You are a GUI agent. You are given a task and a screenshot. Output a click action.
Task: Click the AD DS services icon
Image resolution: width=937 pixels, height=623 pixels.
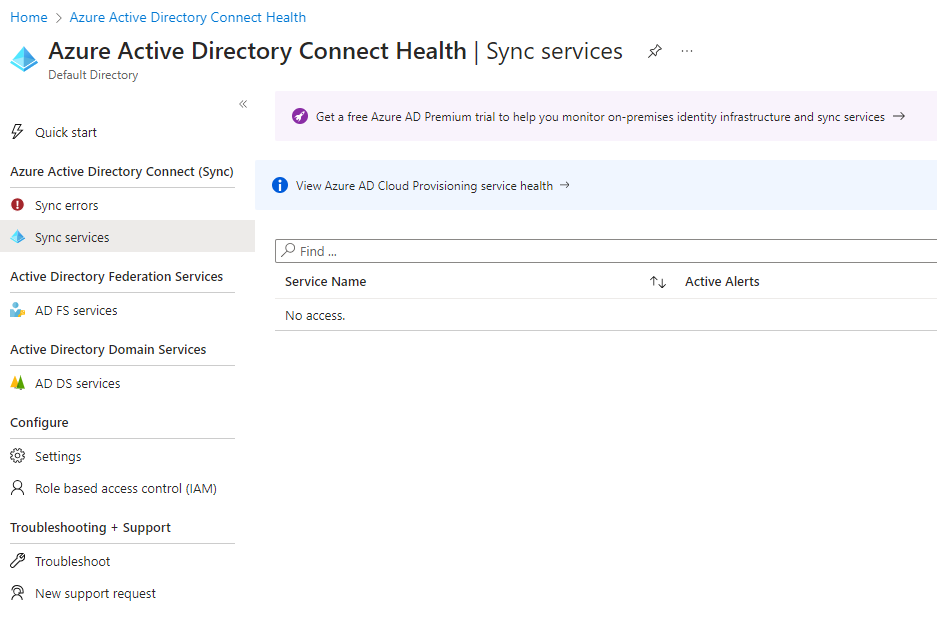17,383
